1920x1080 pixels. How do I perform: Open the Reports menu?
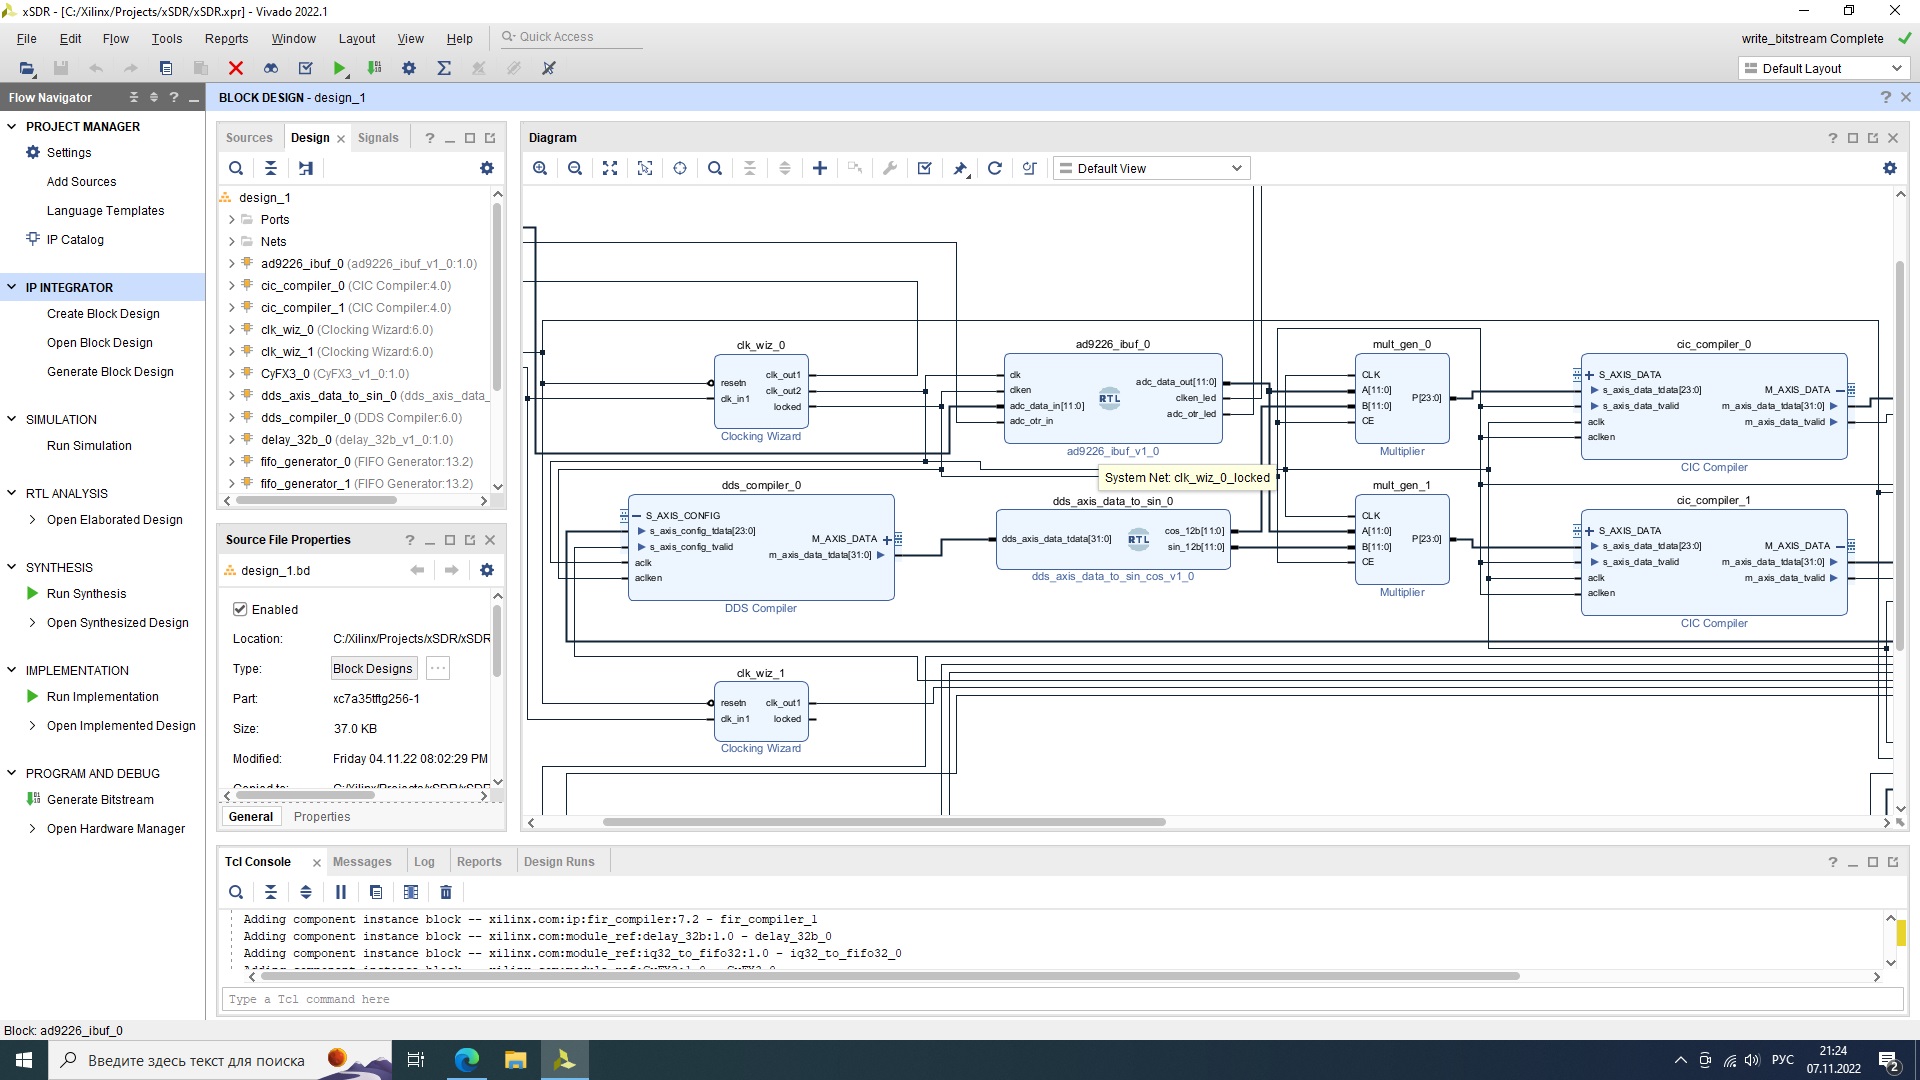[226, 39]
